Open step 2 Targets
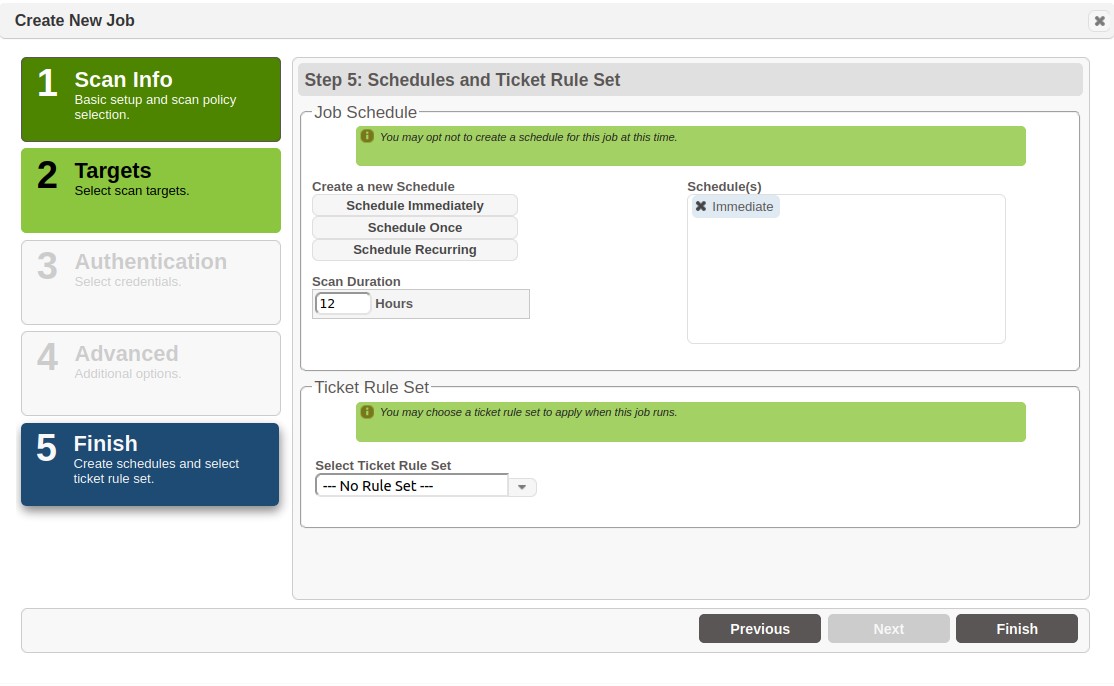Screen dimensions: 1114x686 click(151, 190)
